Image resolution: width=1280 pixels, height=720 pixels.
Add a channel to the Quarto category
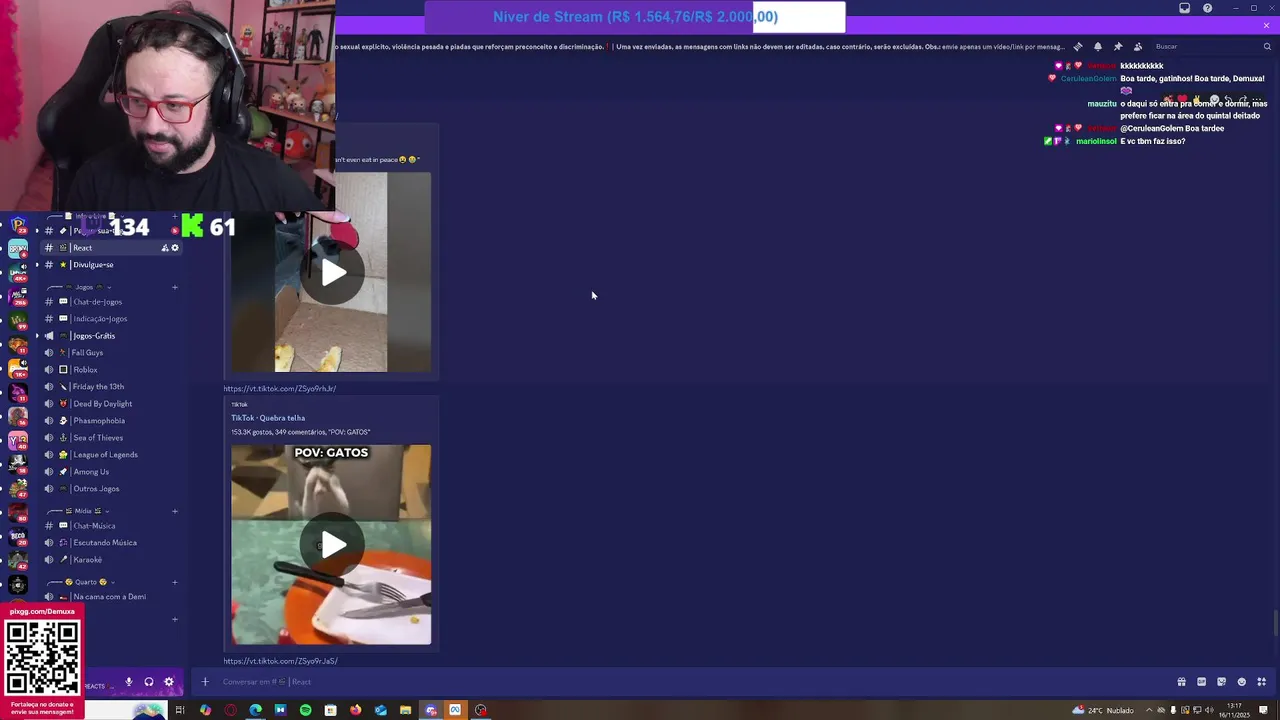(175, 582)
